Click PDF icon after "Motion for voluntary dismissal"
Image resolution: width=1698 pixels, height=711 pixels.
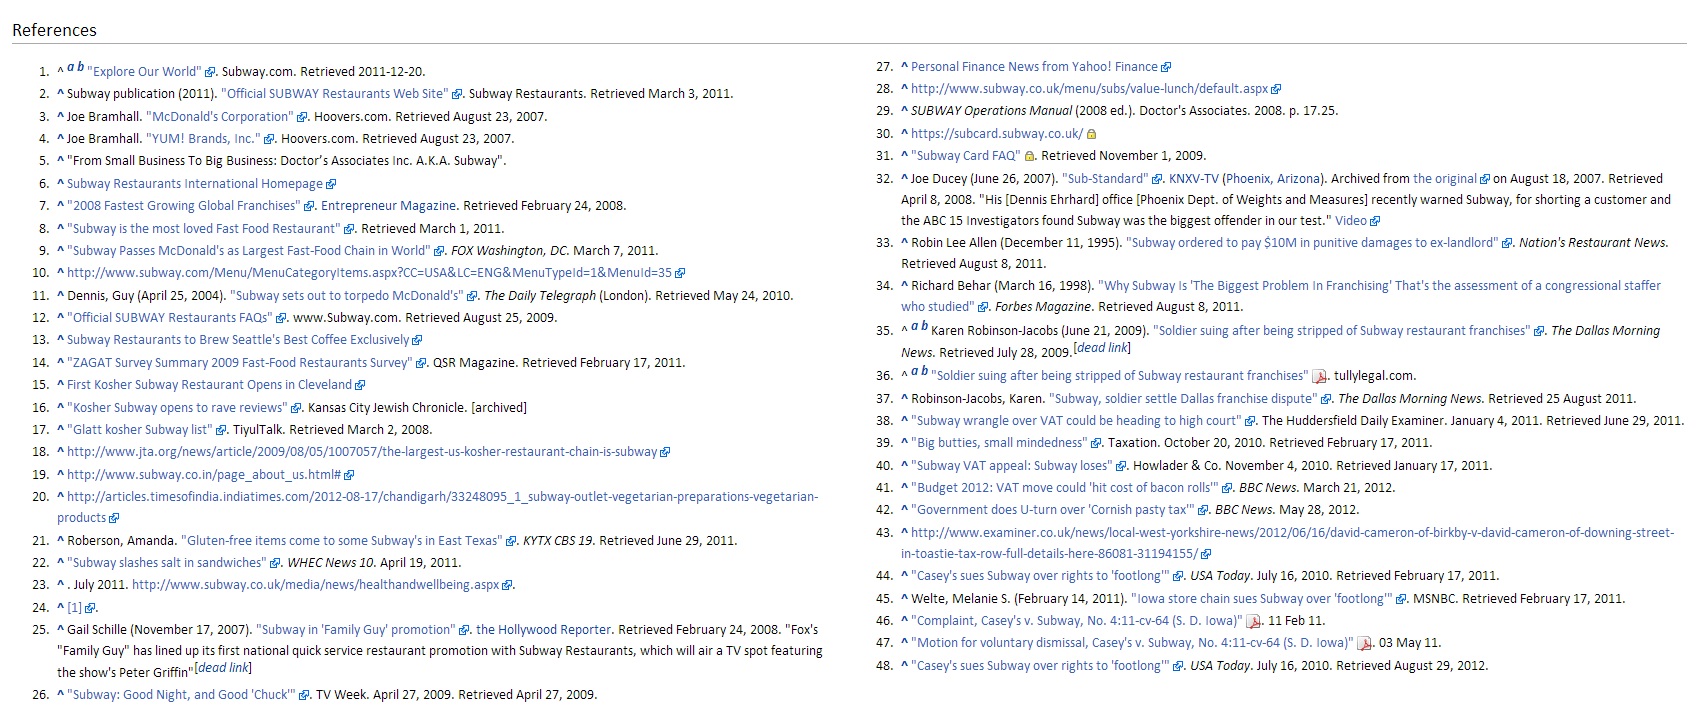(x=1364, y=643)
